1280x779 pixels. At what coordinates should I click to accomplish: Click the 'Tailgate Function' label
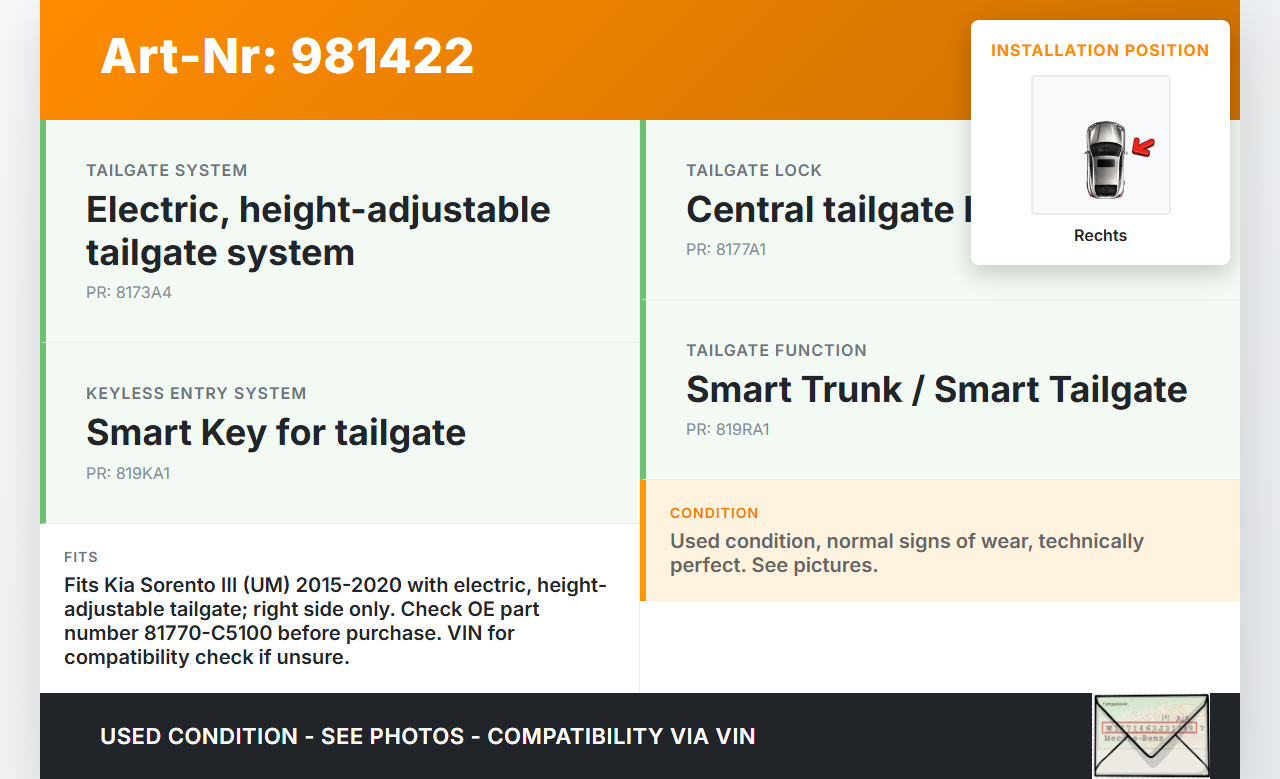(x=776, y=351)
